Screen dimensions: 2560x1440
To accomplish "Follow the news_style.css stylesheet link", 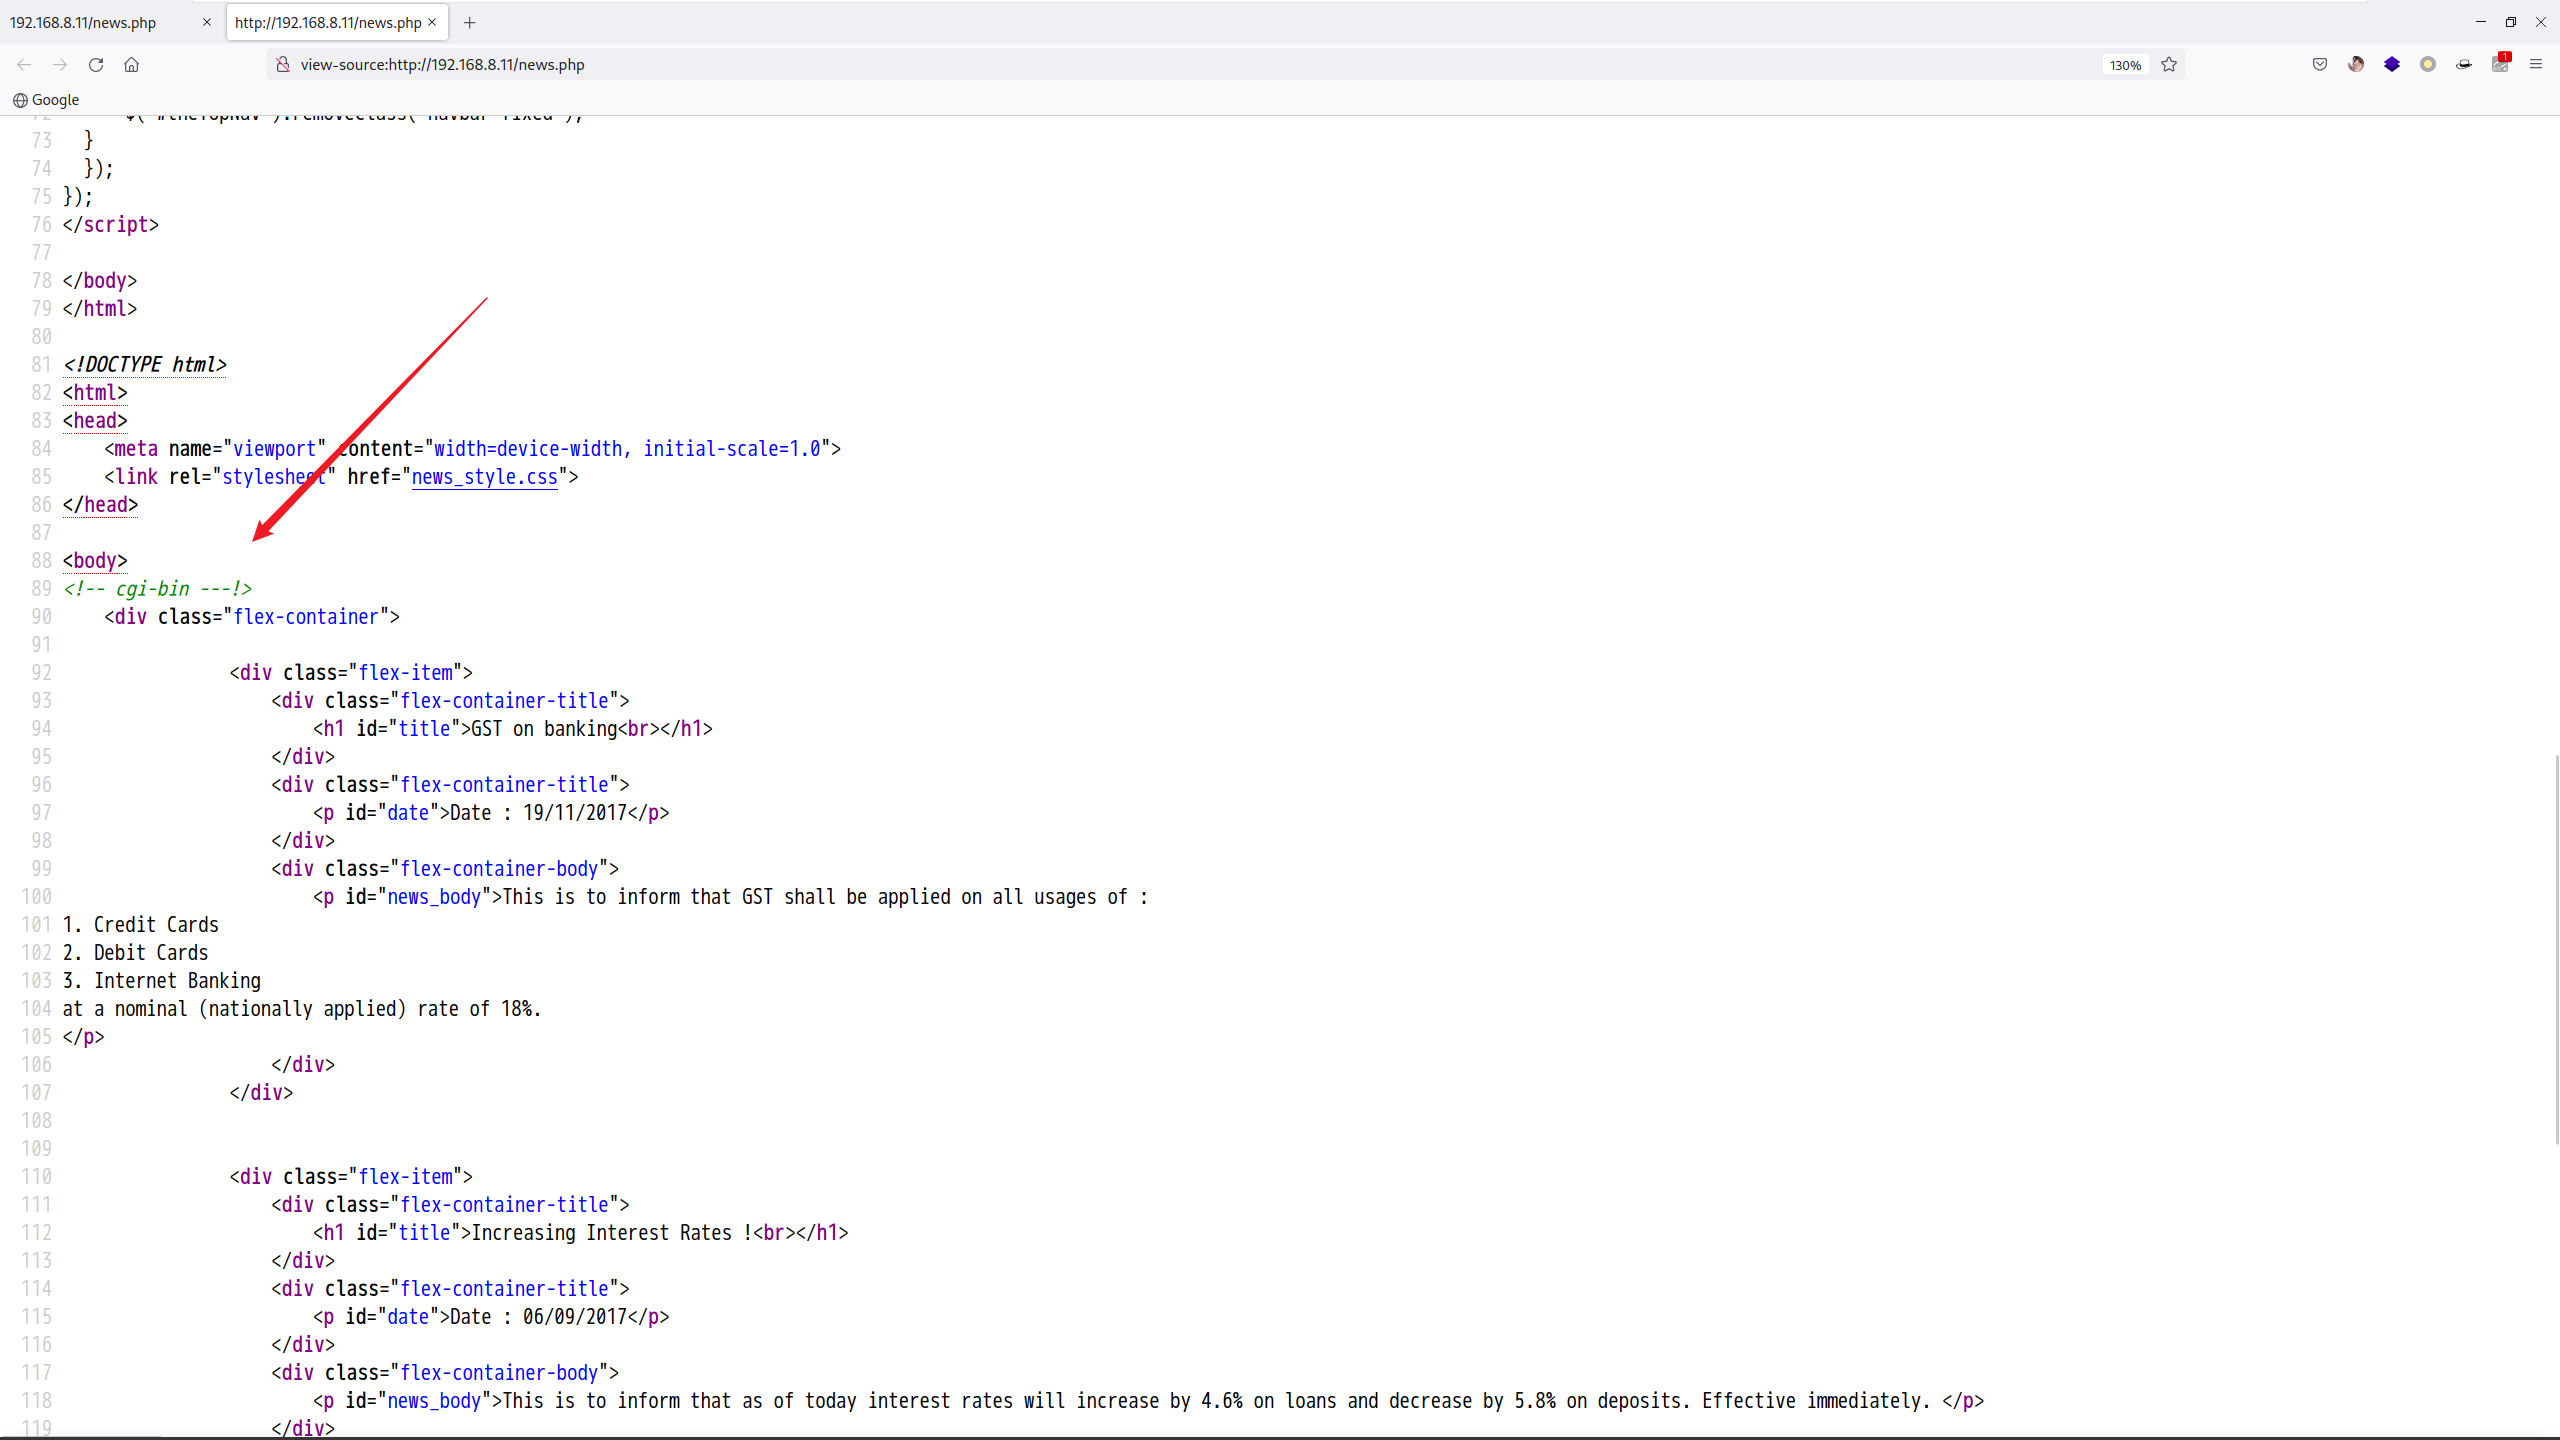I will 484,477.
